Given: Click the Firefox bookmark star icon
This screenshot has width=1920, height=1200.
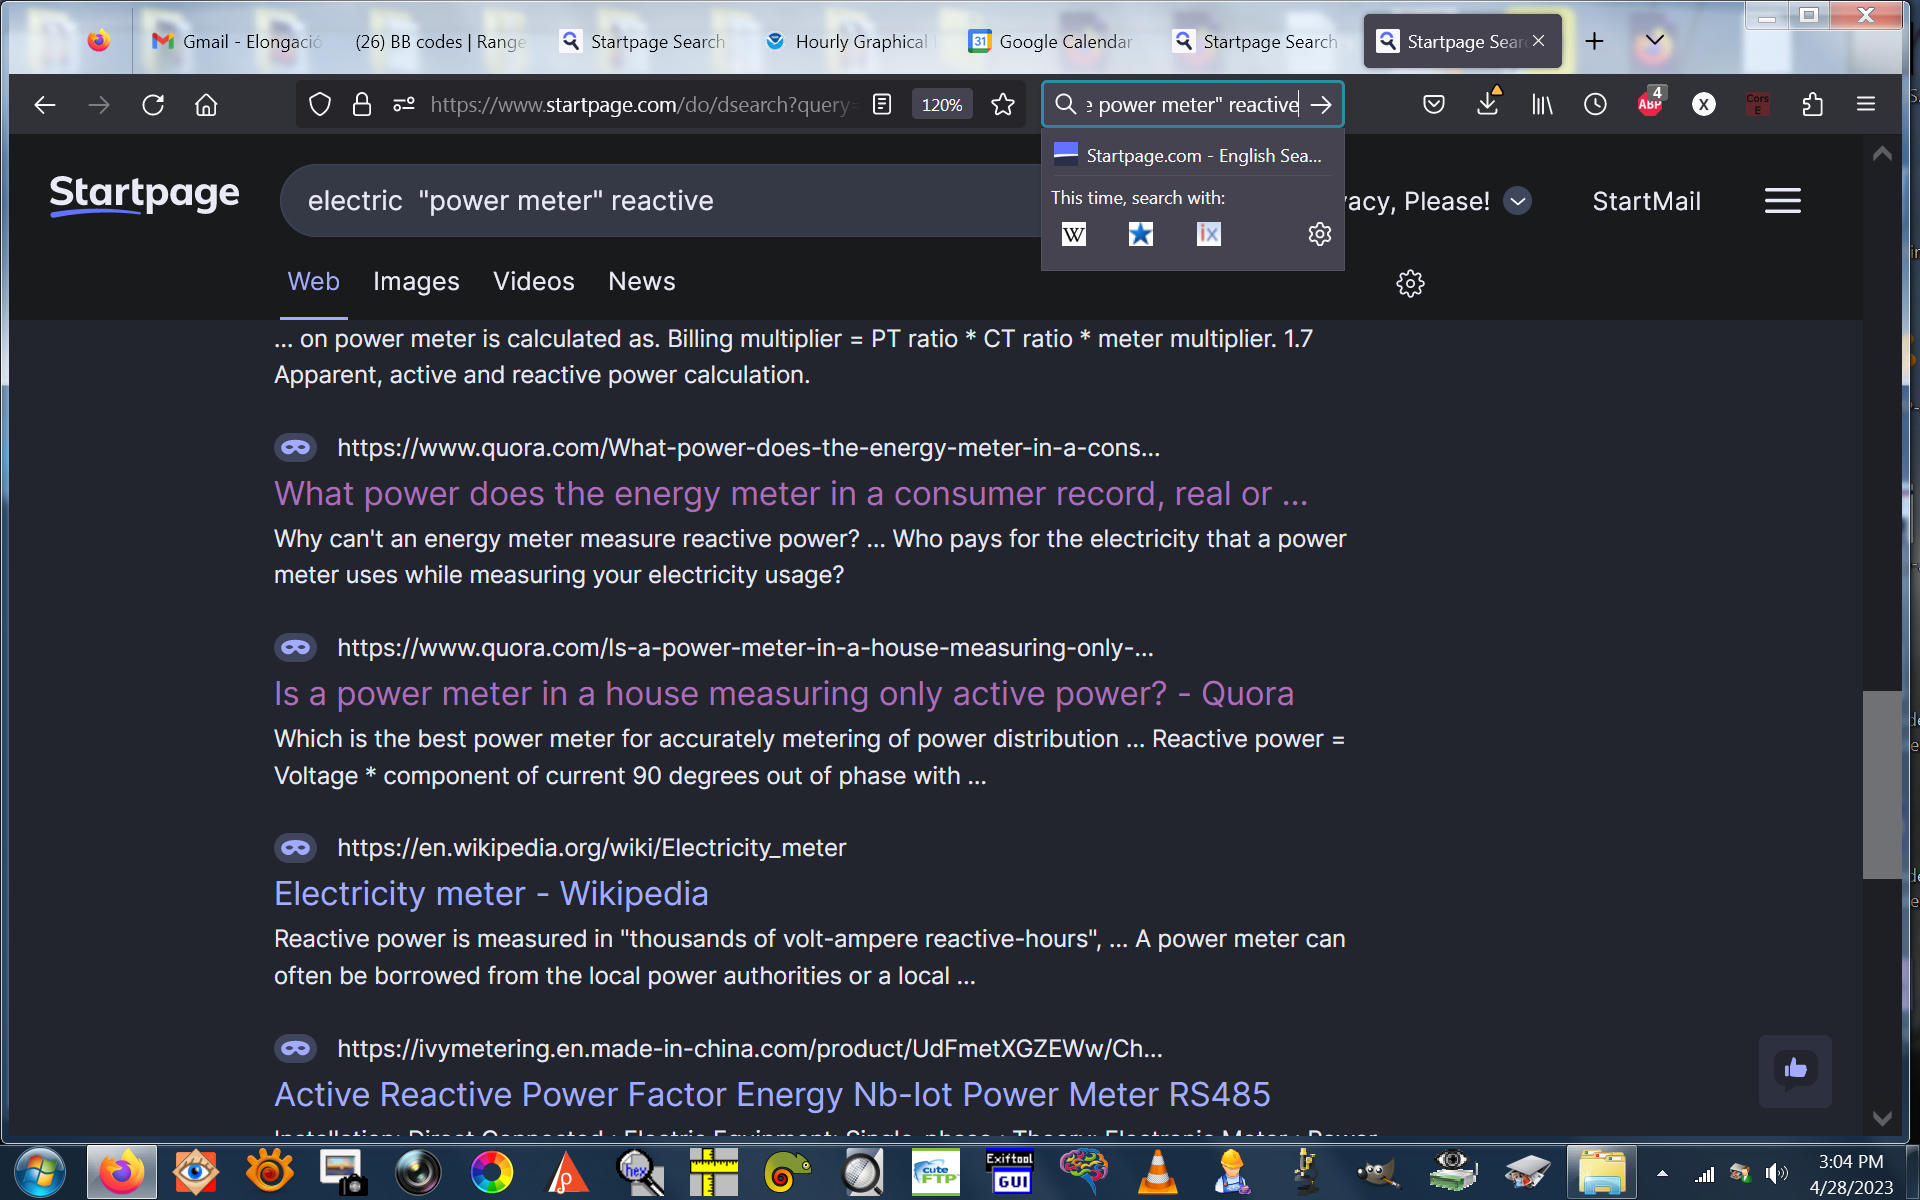Looking at the screenshot, I should click(1003, 104).
